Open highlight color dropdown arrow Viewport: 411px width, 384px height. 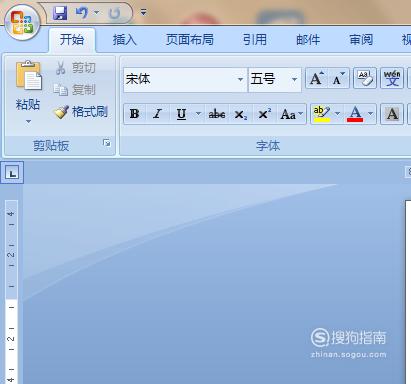point(337,114)
